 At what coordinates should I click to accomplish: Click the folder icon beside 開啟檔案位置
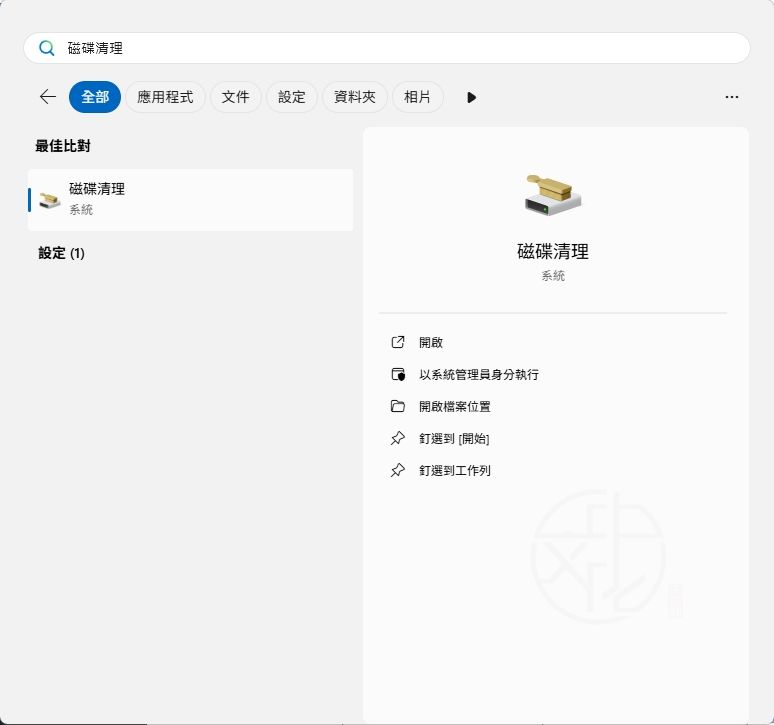[398, 406]
